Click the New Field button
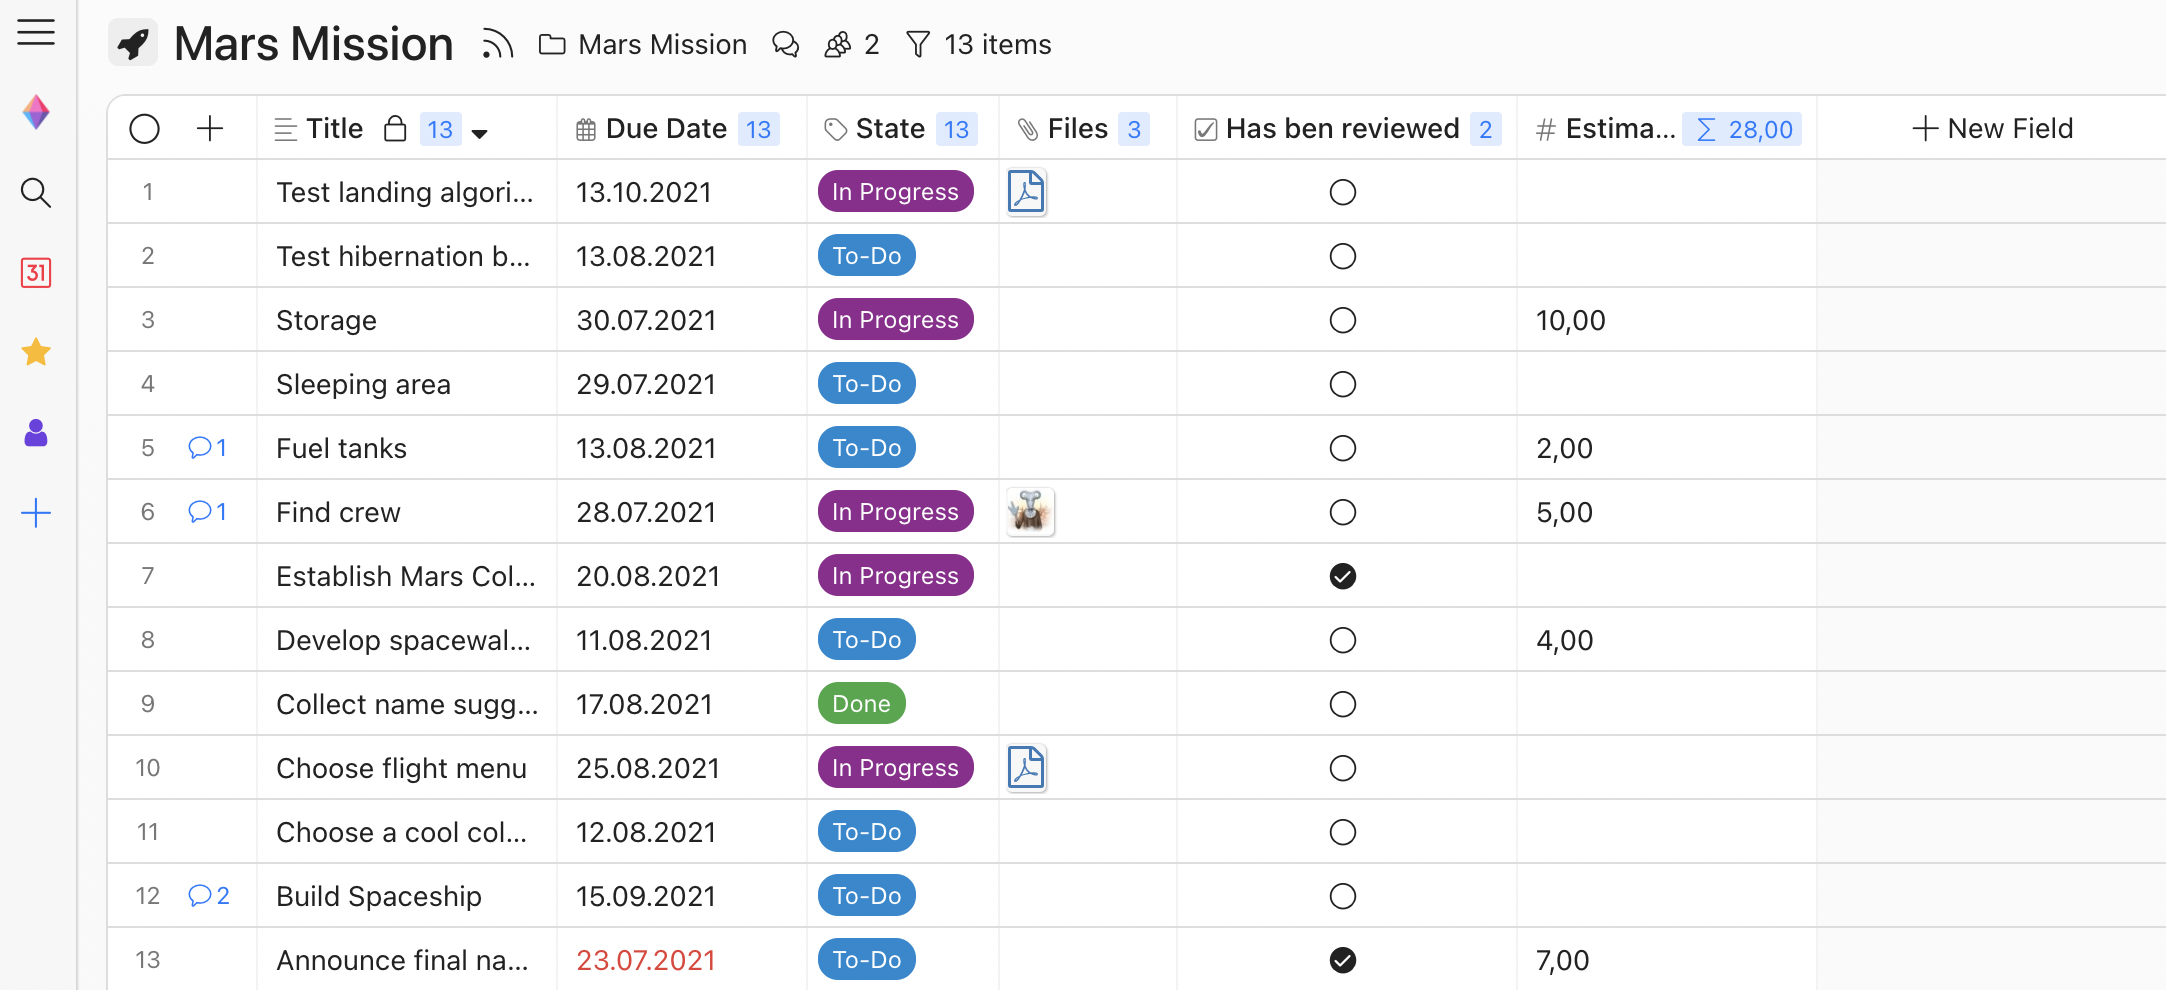The height and width of the screenshot is (990, 2166). (x=1993, y=128)
